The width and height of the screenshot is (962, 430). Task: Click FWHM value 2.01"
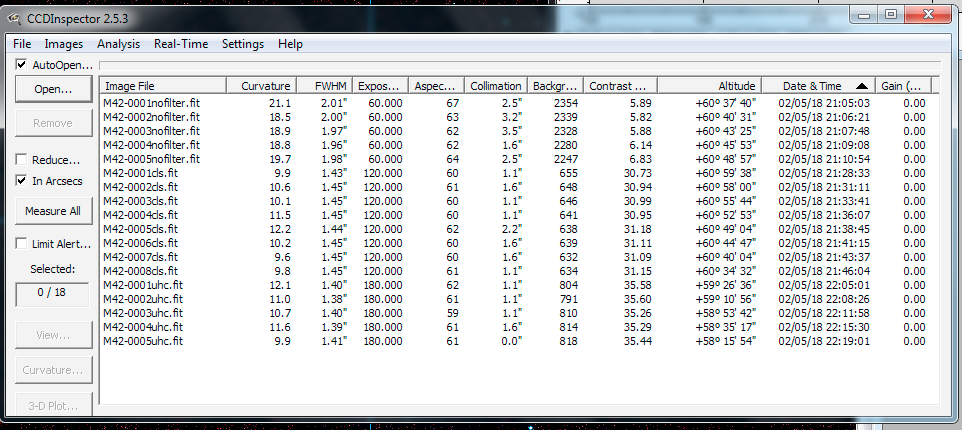(334, 103)
